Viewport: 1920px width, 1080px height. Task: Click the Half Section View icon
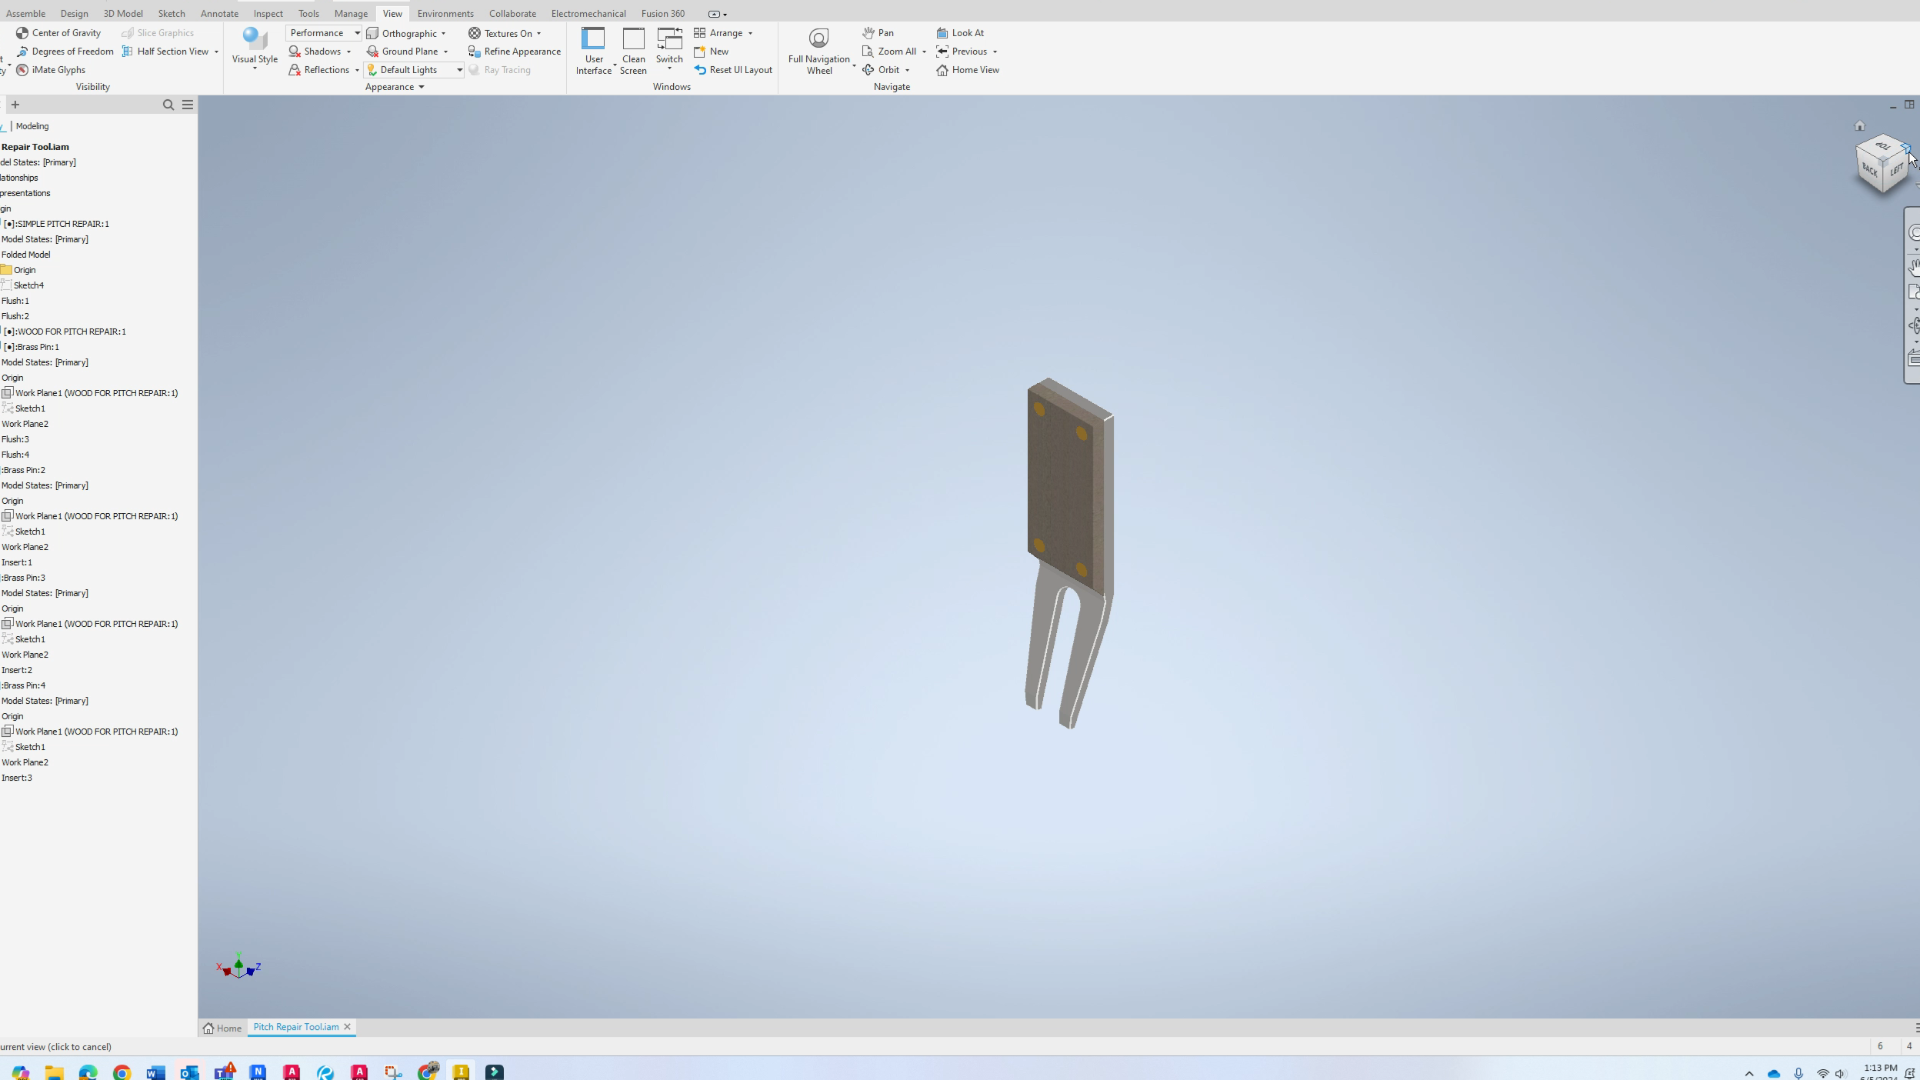127,51
